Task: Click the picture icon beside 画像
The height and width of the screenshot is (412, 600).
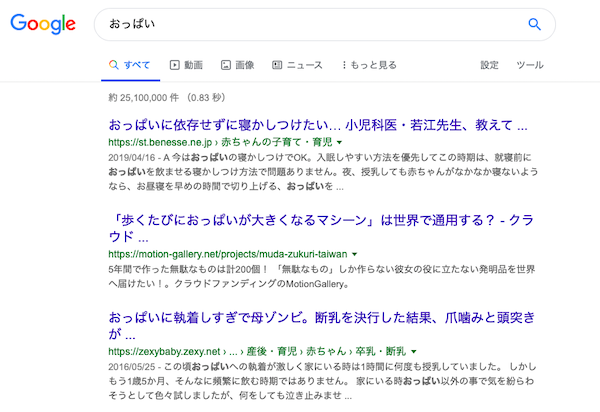Action: click(226, 65)
